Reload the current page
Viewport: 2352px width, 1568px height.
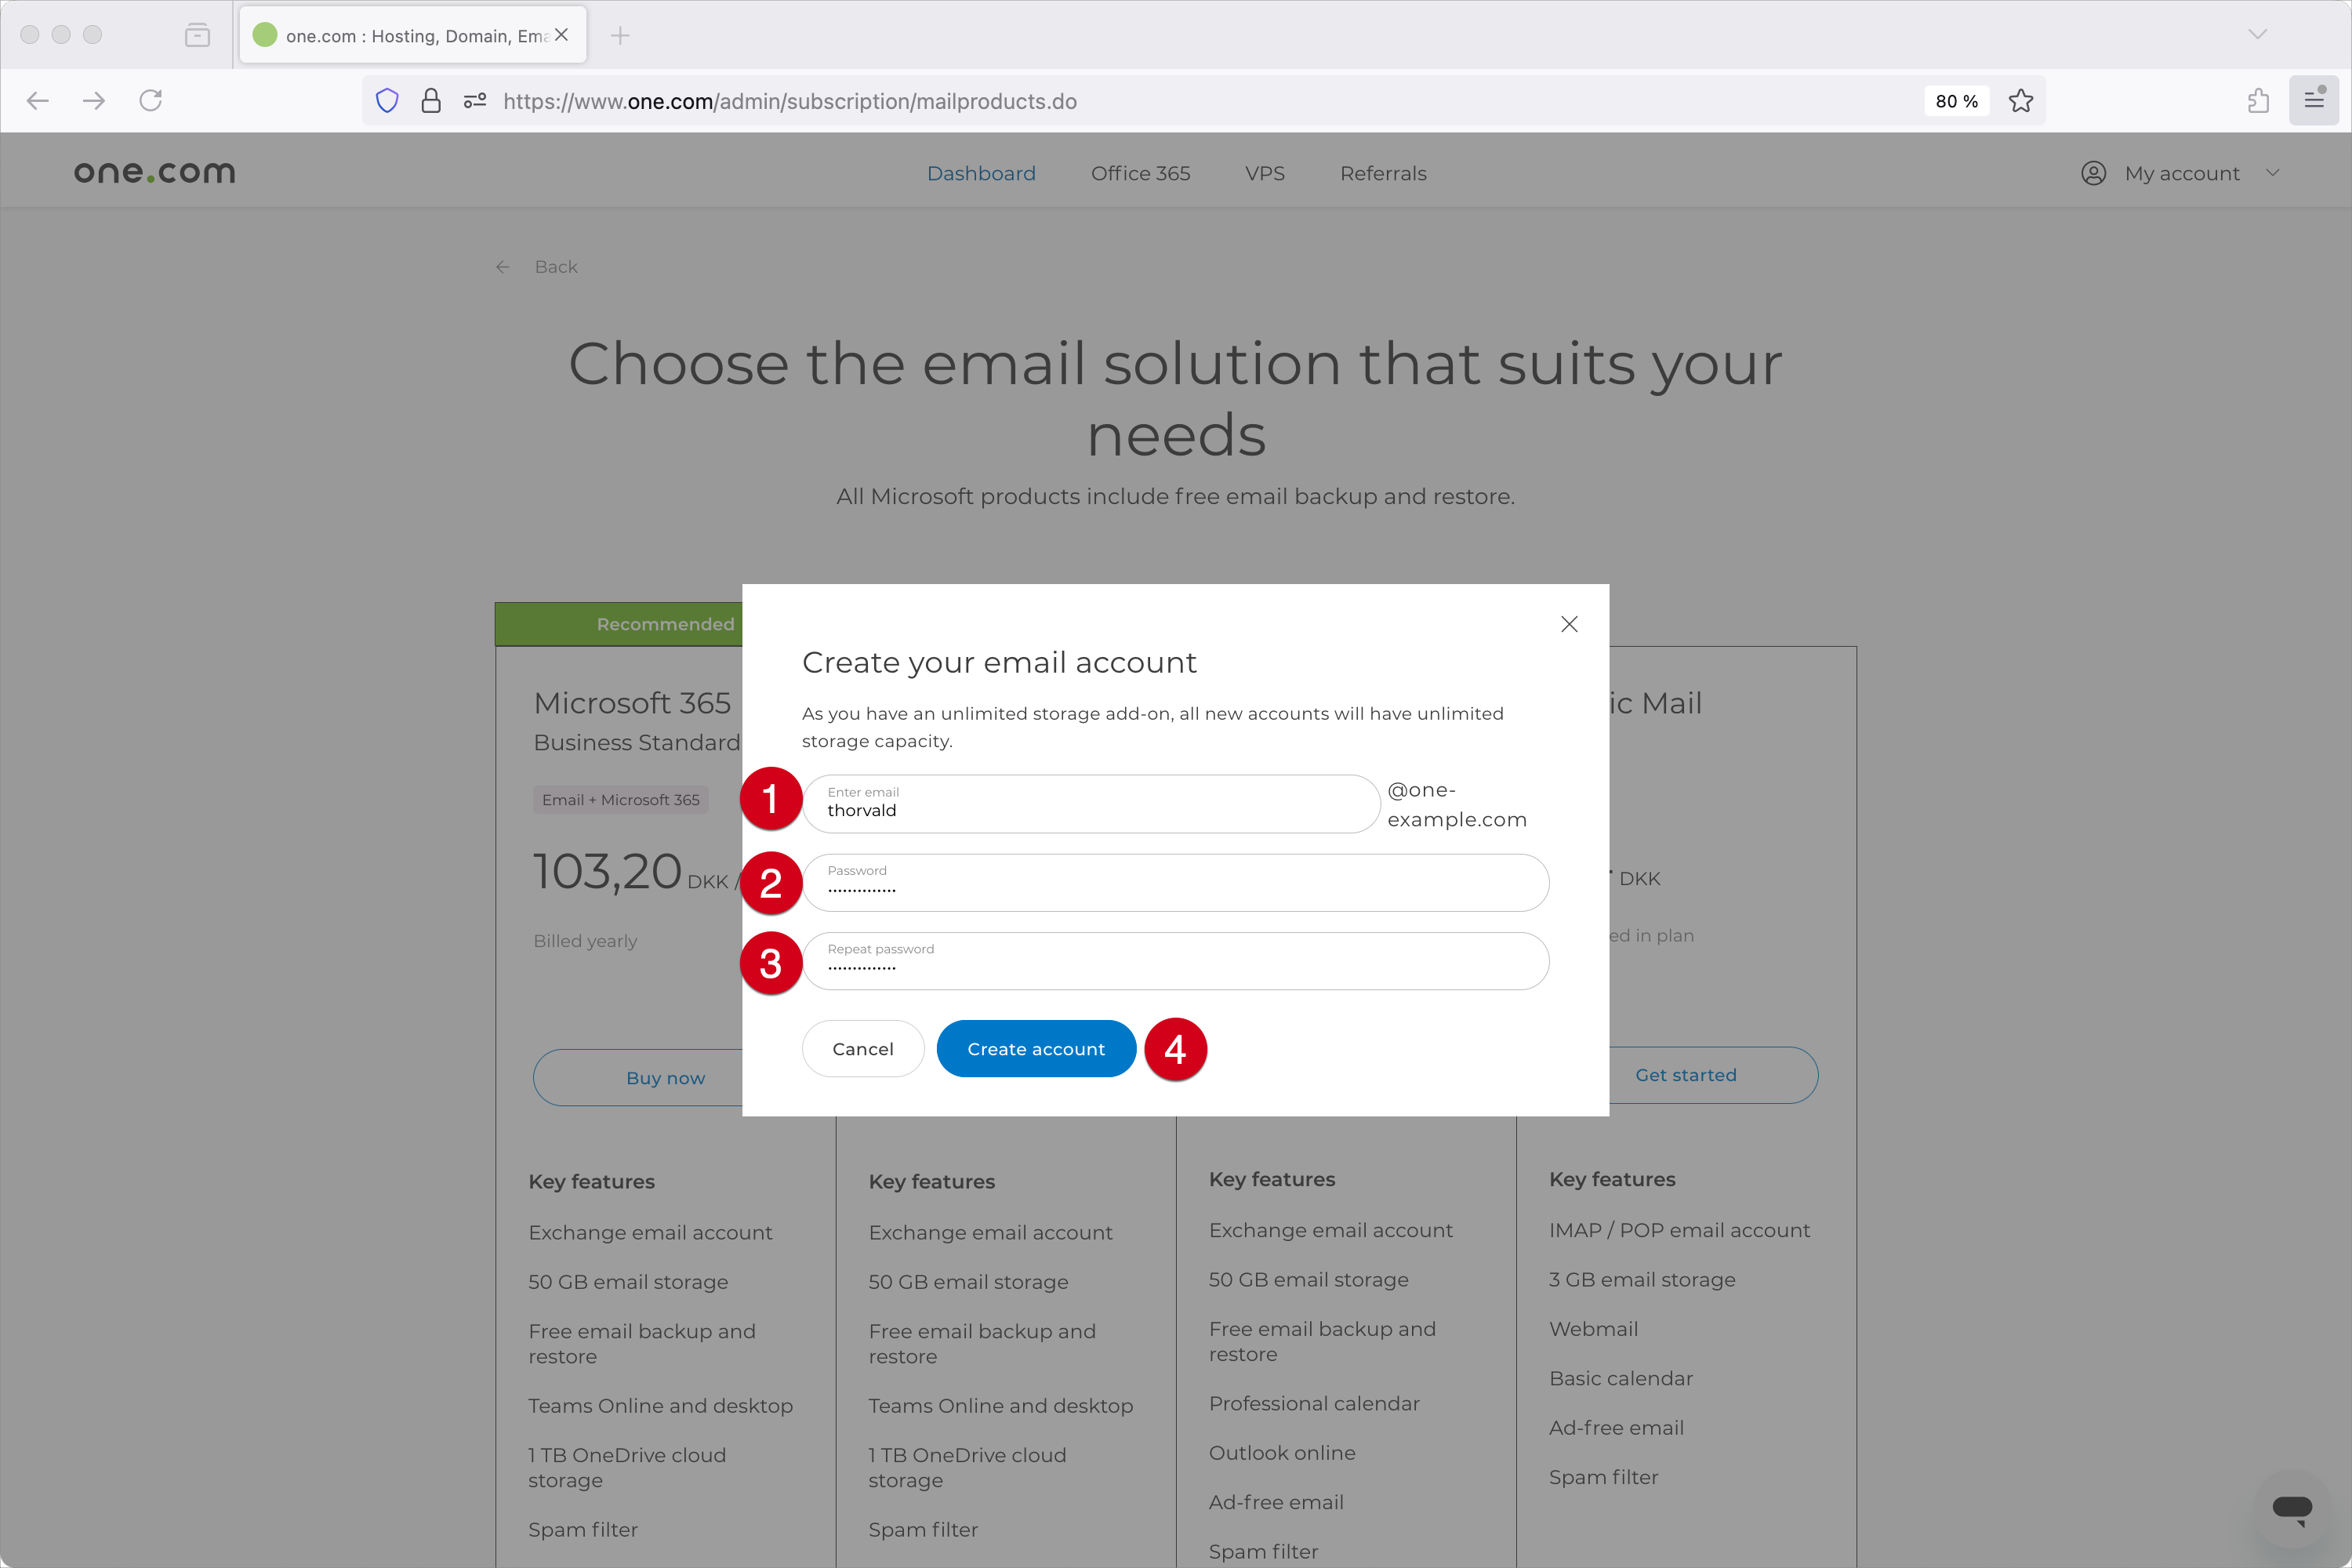[x=151, y=100]
